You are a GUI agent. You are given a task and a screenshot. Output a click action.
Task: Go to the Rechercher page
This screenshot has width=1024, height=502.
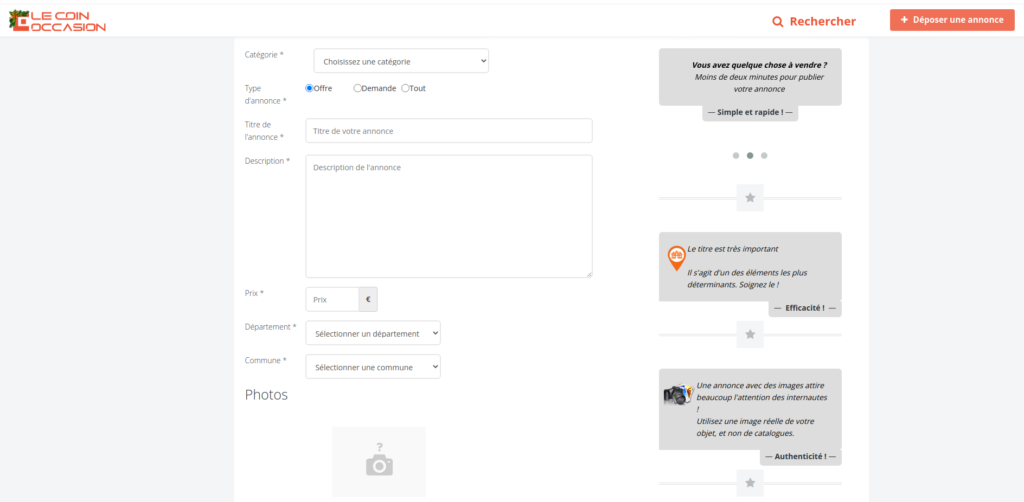[822, 21]
